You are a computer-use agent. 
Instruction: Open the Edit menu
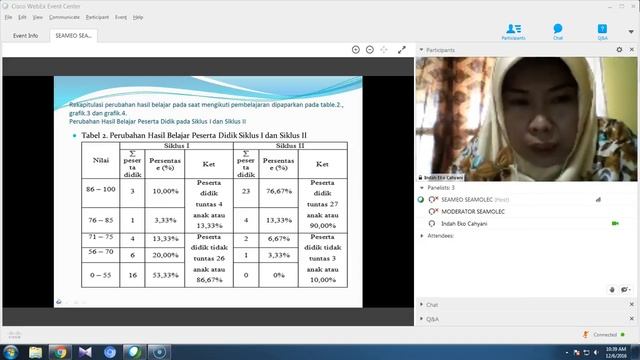(x=22, y=17)
